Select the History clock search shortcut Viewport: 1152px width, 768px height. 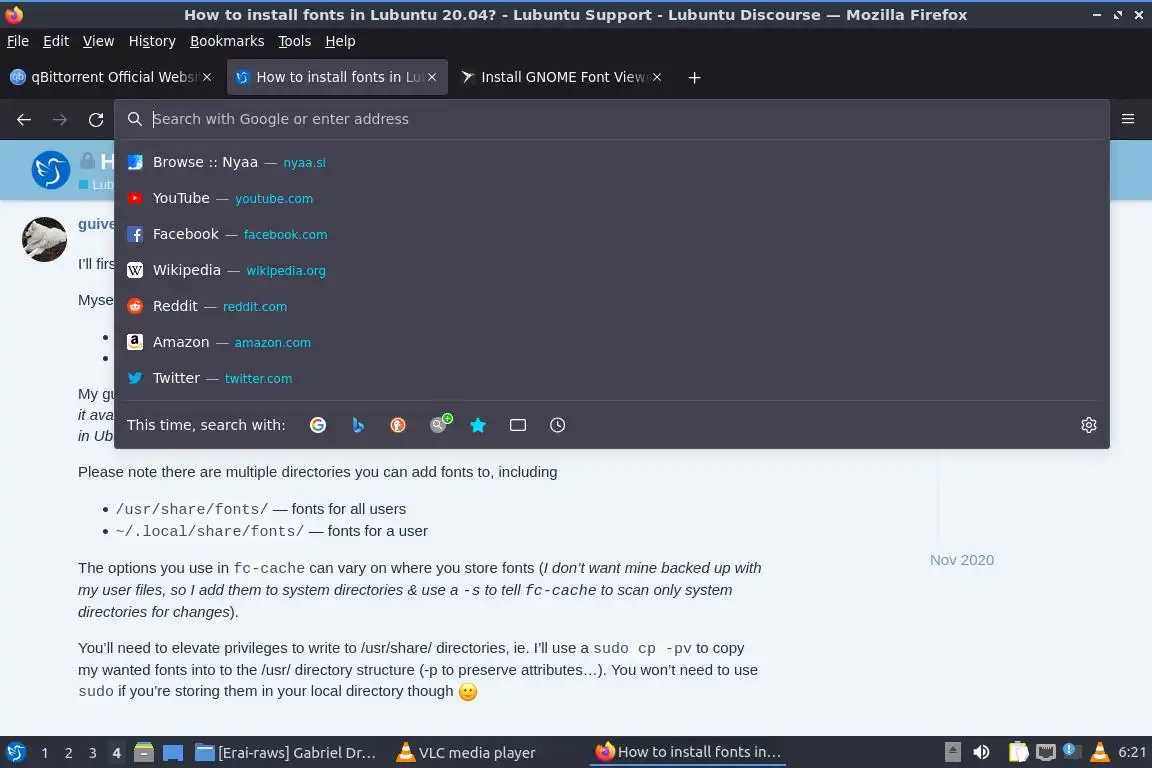558,425
